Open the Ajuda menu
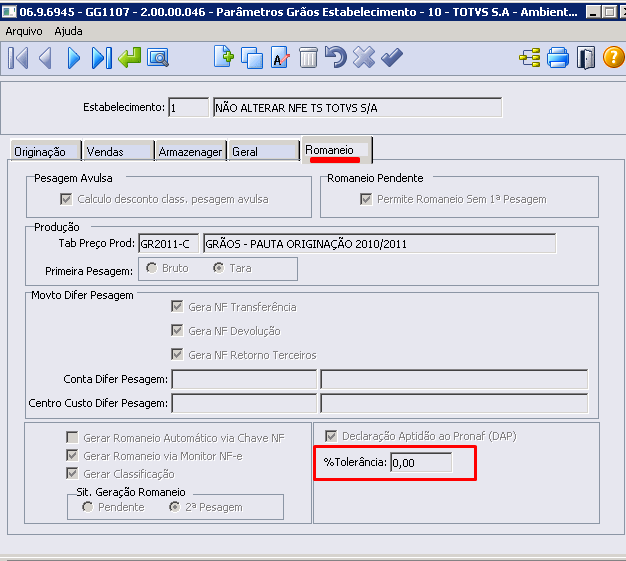The width and height of the screenshot is (626, 561). pyautogui.click(x=68, y=31)
